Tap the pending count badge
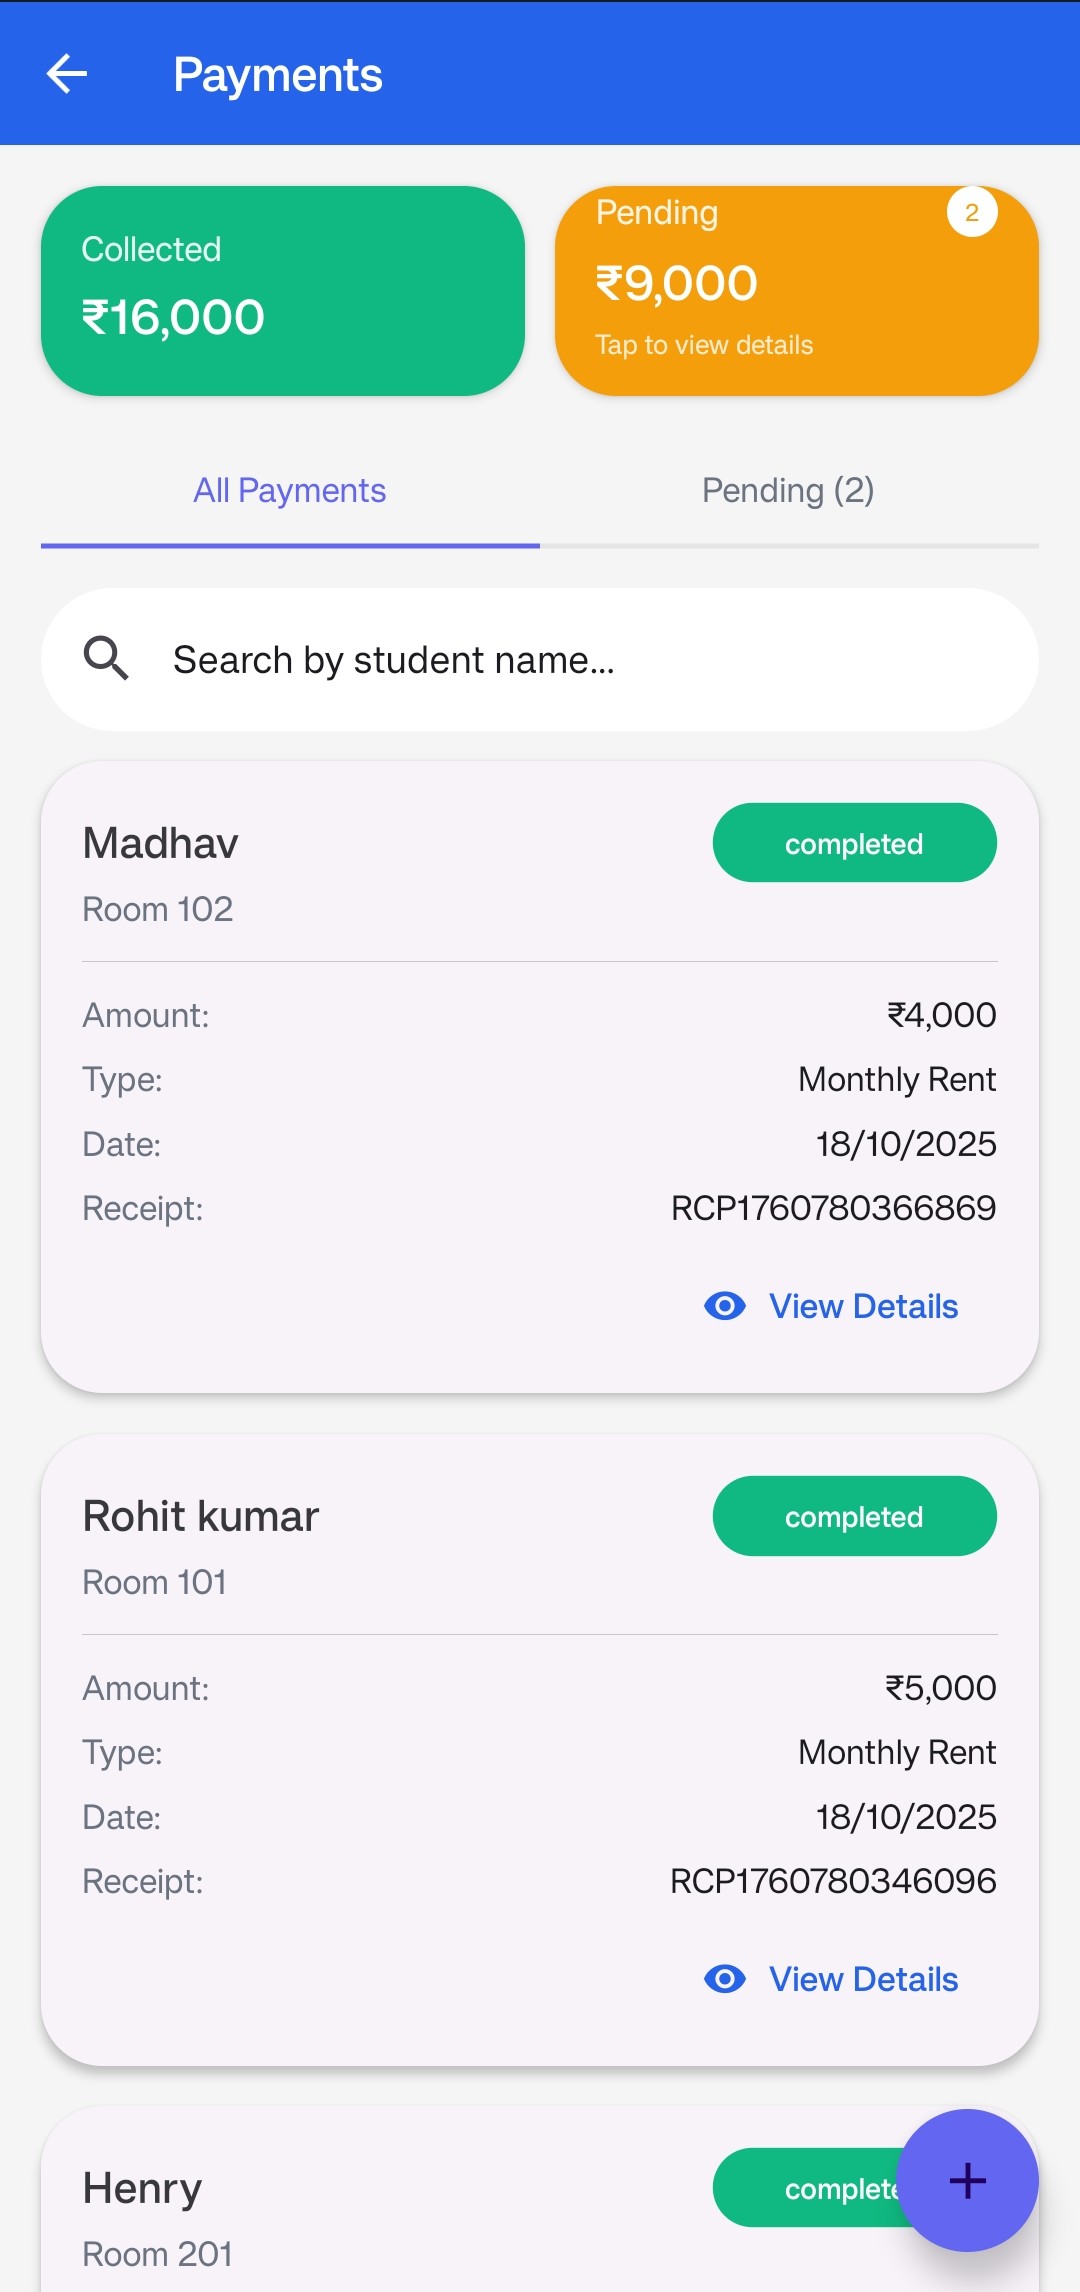Screen dimensions: 1080x2292 click(971, 212)
